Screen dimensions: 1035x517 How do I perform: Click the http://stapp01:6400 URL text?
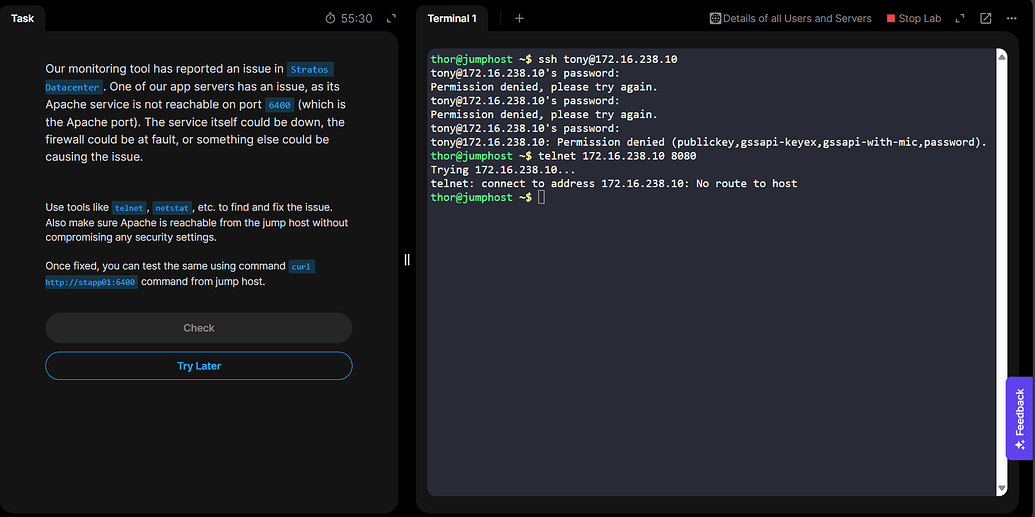click(91, 283)
